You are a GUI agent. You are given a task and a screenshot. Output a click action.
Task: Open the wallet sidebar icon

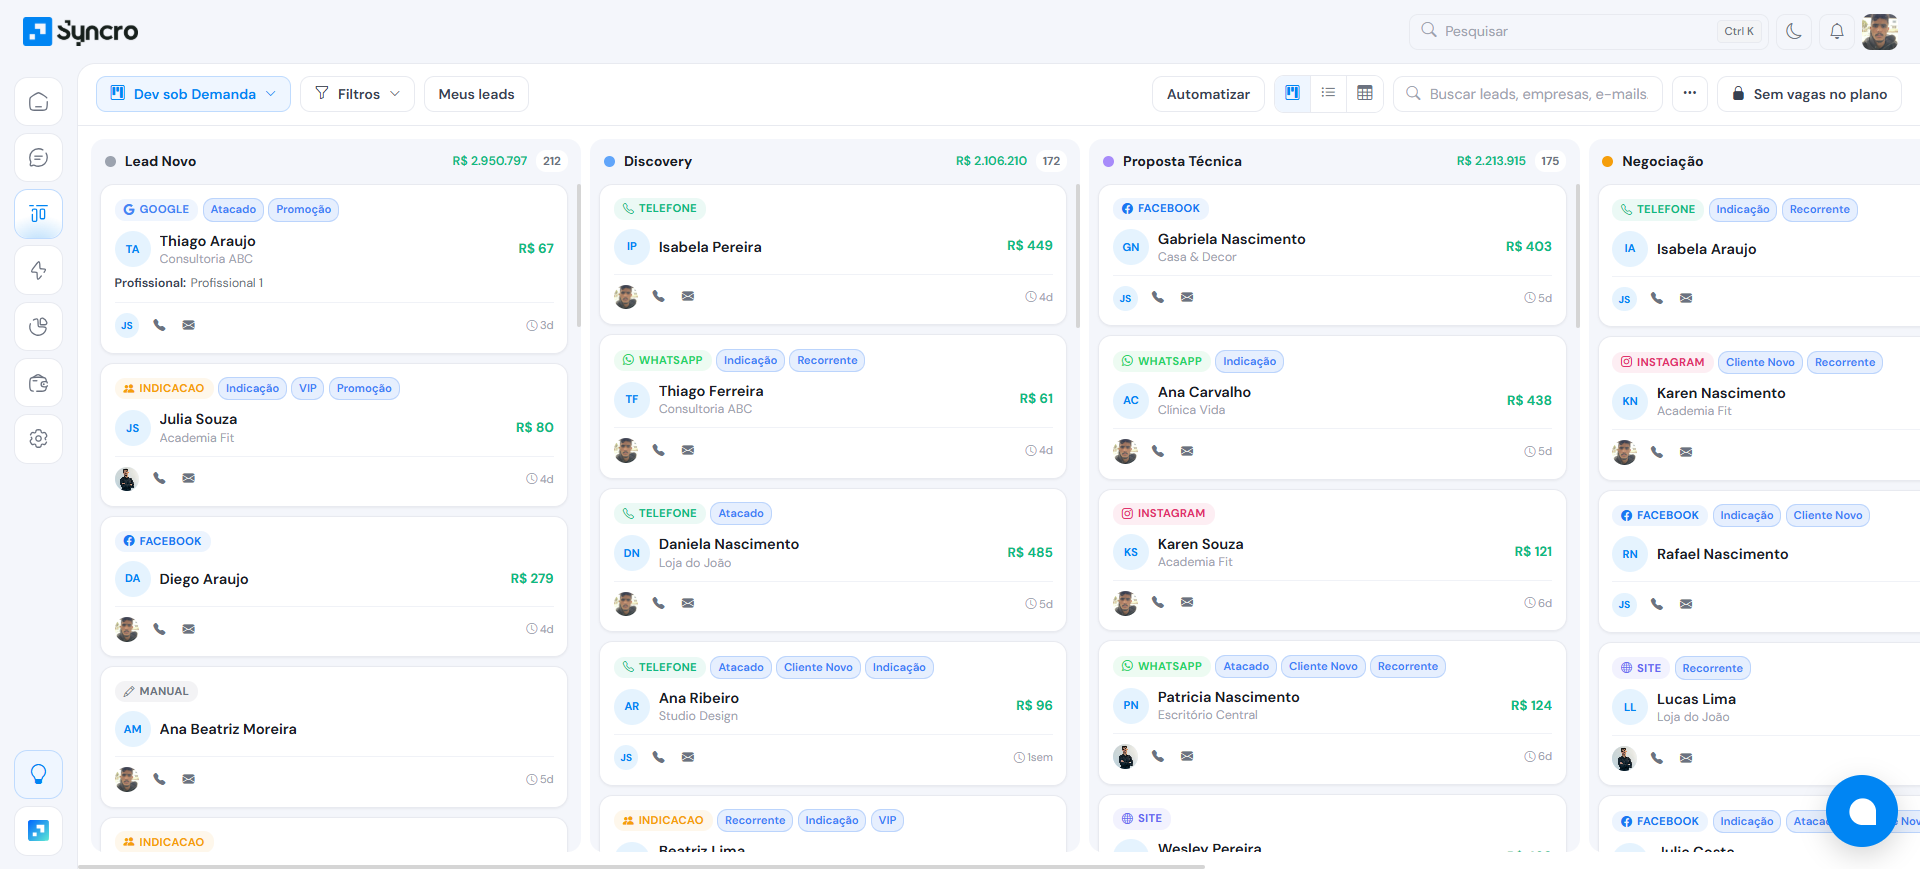(x=38, y=383)
